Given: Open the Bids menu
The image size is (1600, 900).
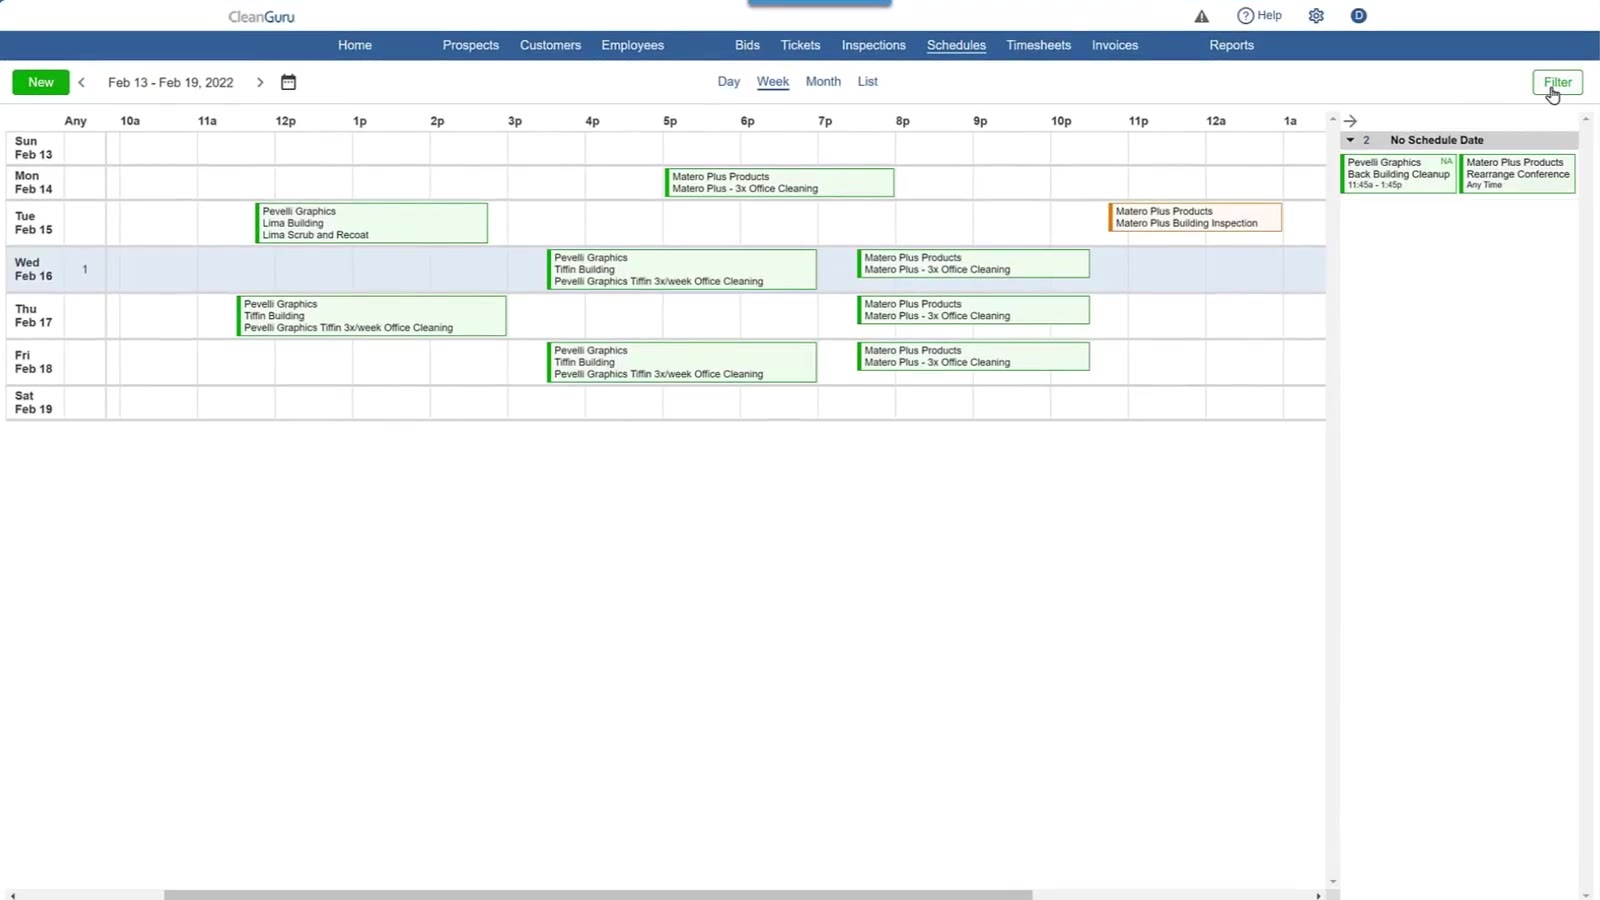Looking at the screenshot, I should point(747,45).
